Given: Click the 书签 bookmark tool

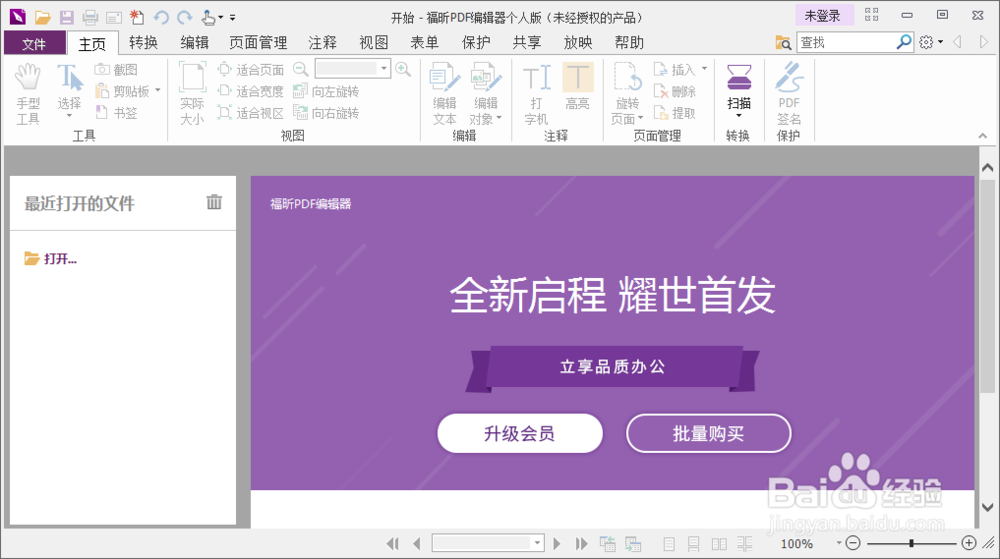Looking at the screenshot, I should [116, 113].
